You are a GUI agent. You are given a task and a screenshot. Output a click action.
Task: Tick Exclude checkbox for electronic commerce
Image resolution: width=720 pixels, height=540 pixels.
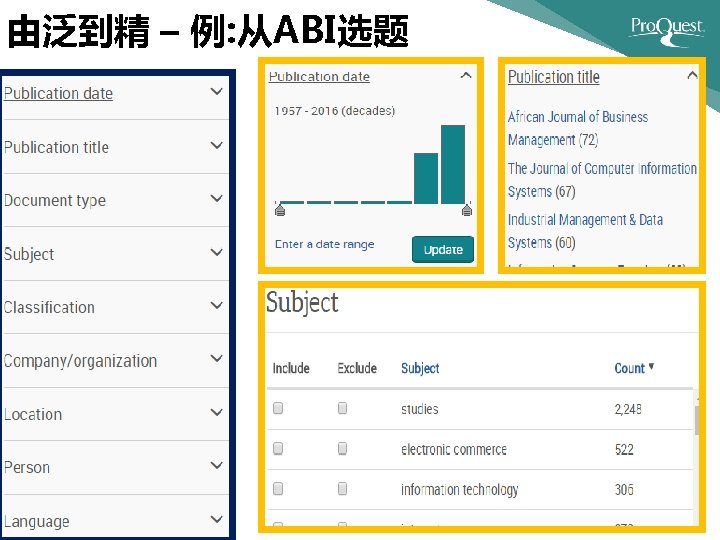[342, 448]
